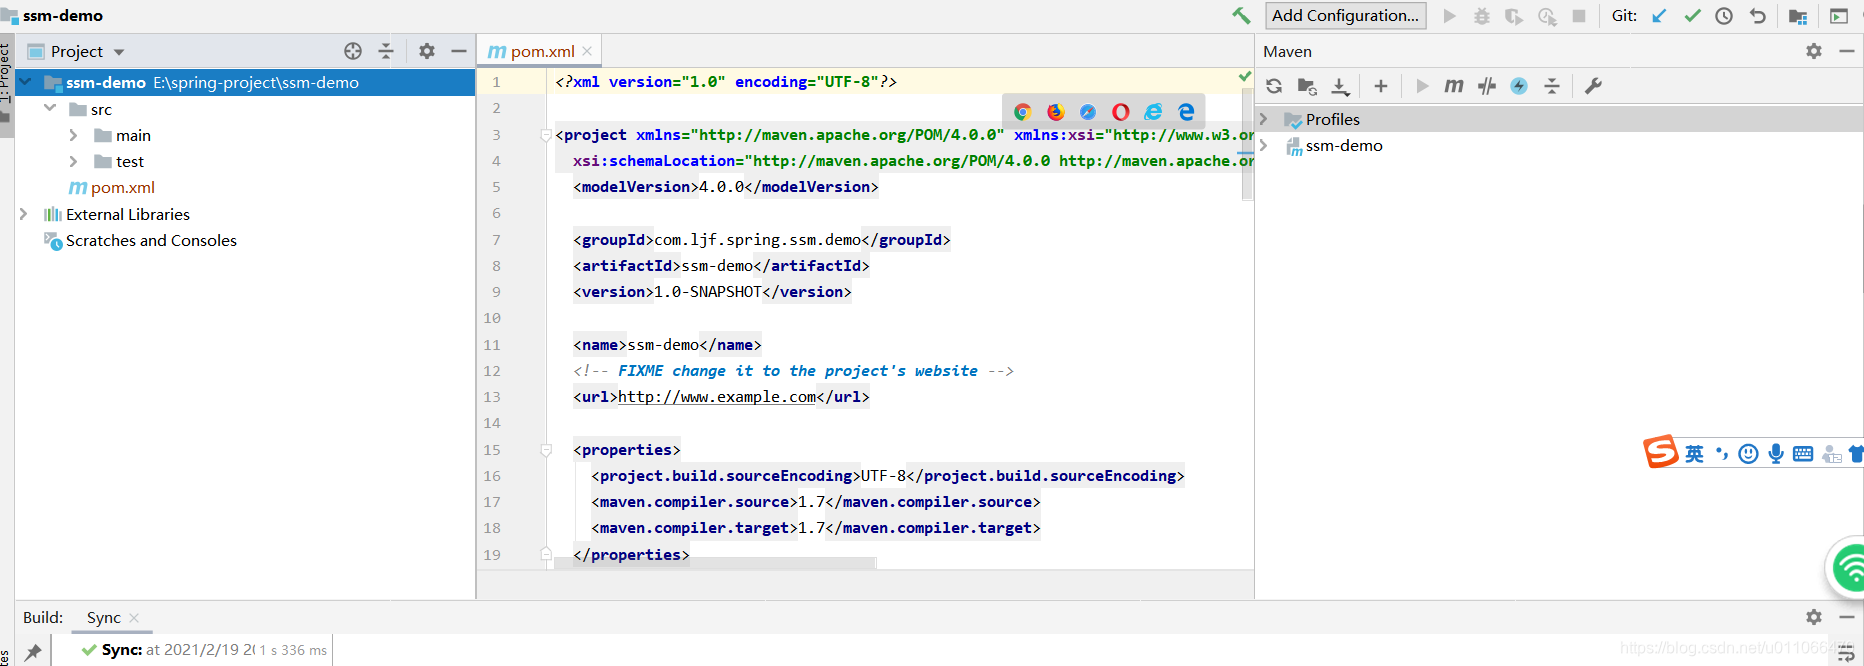Image resolution: width=1864 pixels, height=666 pixels.
Task: Close the Sync tab
Action: pyautogui.click(x=134, y=618)
